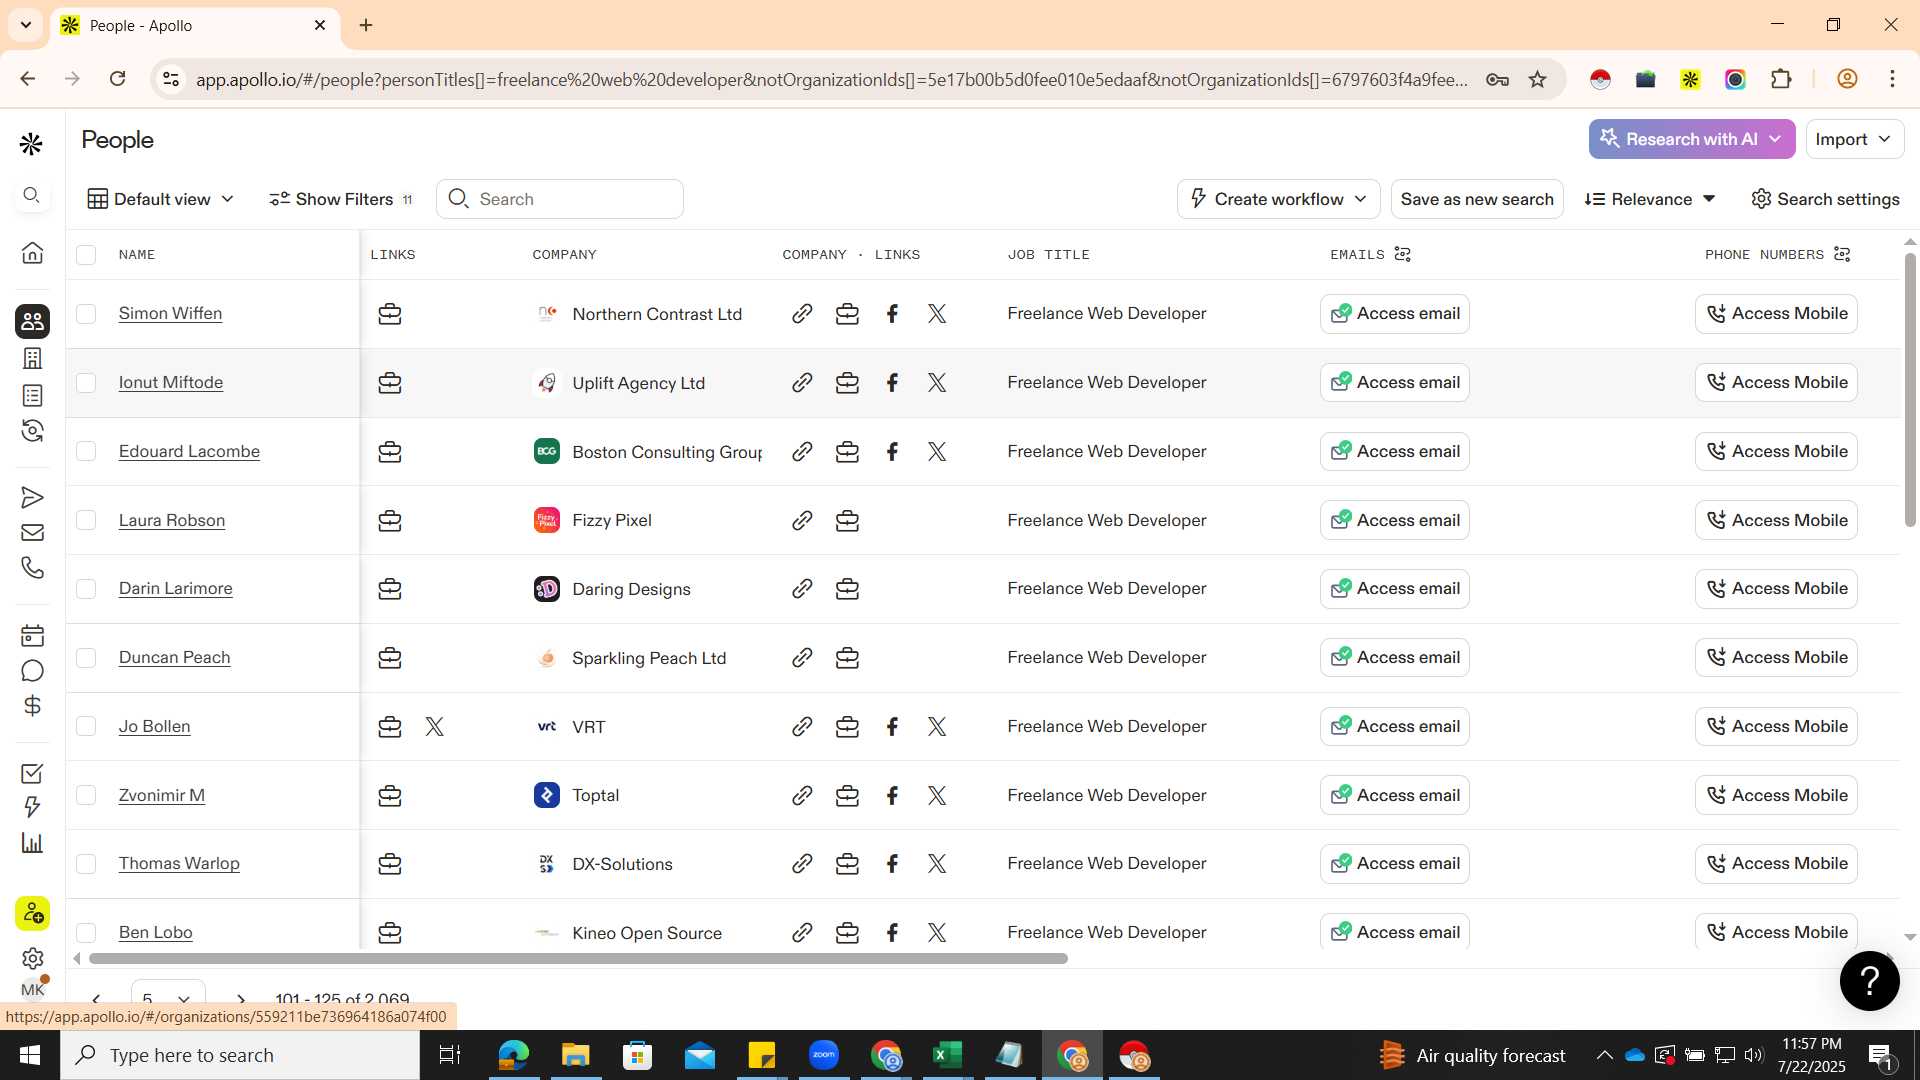Open the People - Apollo browser tab

(x=195, y=26)
